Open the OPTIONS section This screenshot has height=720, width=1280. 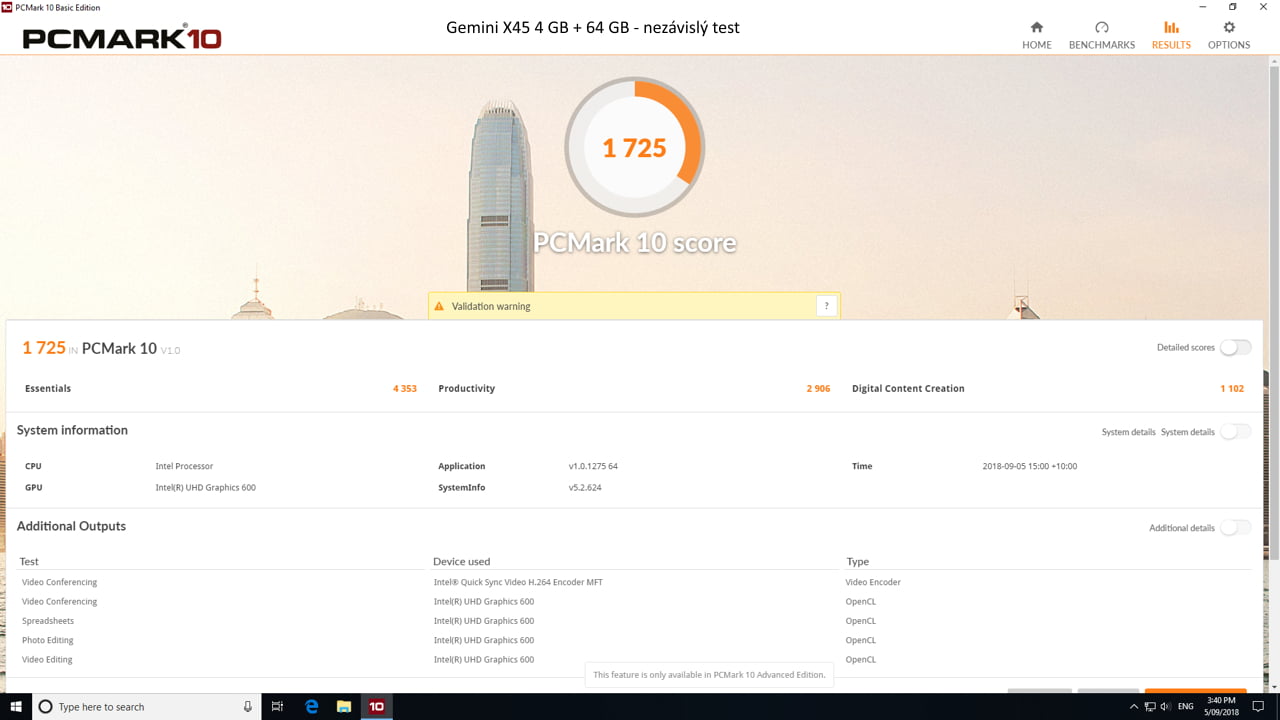[1229, 35]
